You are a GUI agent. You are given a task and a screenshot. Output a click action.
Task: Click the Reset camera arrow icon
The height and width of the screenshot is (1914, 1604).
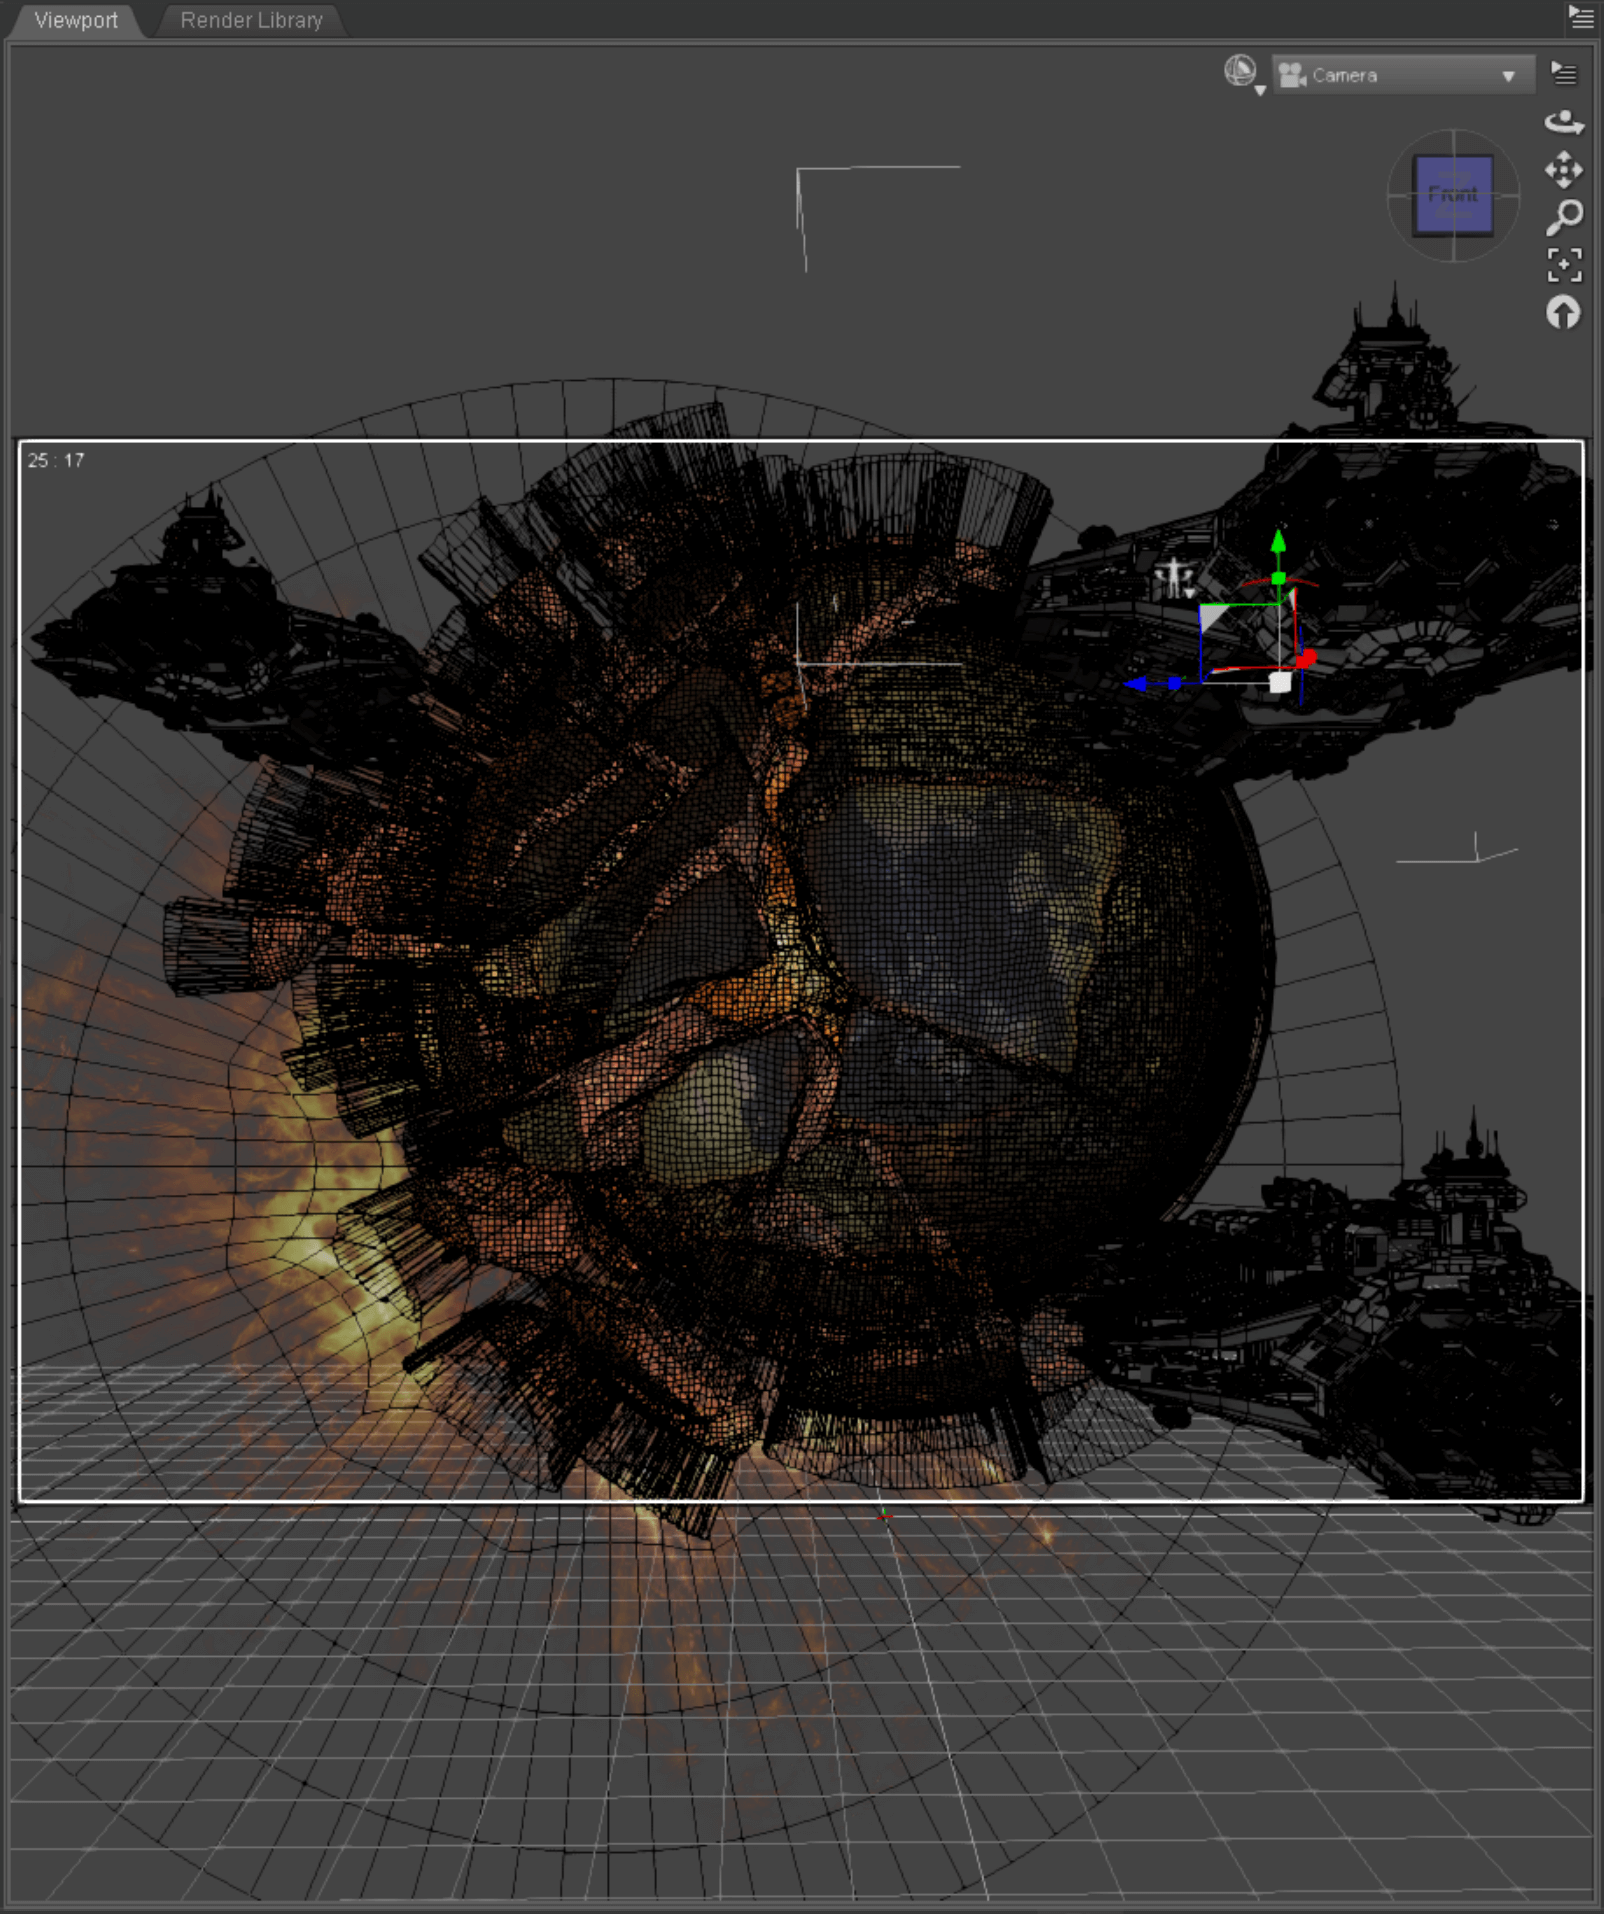click(x=1564, y=313)
